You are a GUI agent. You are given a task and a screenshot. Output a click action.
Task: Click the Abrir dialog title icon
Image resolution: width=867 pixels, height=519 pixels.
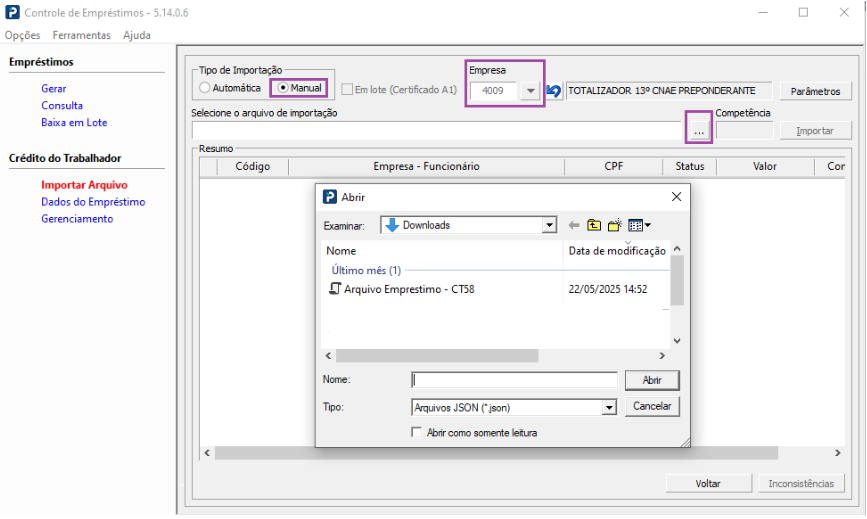click(330, 197)
